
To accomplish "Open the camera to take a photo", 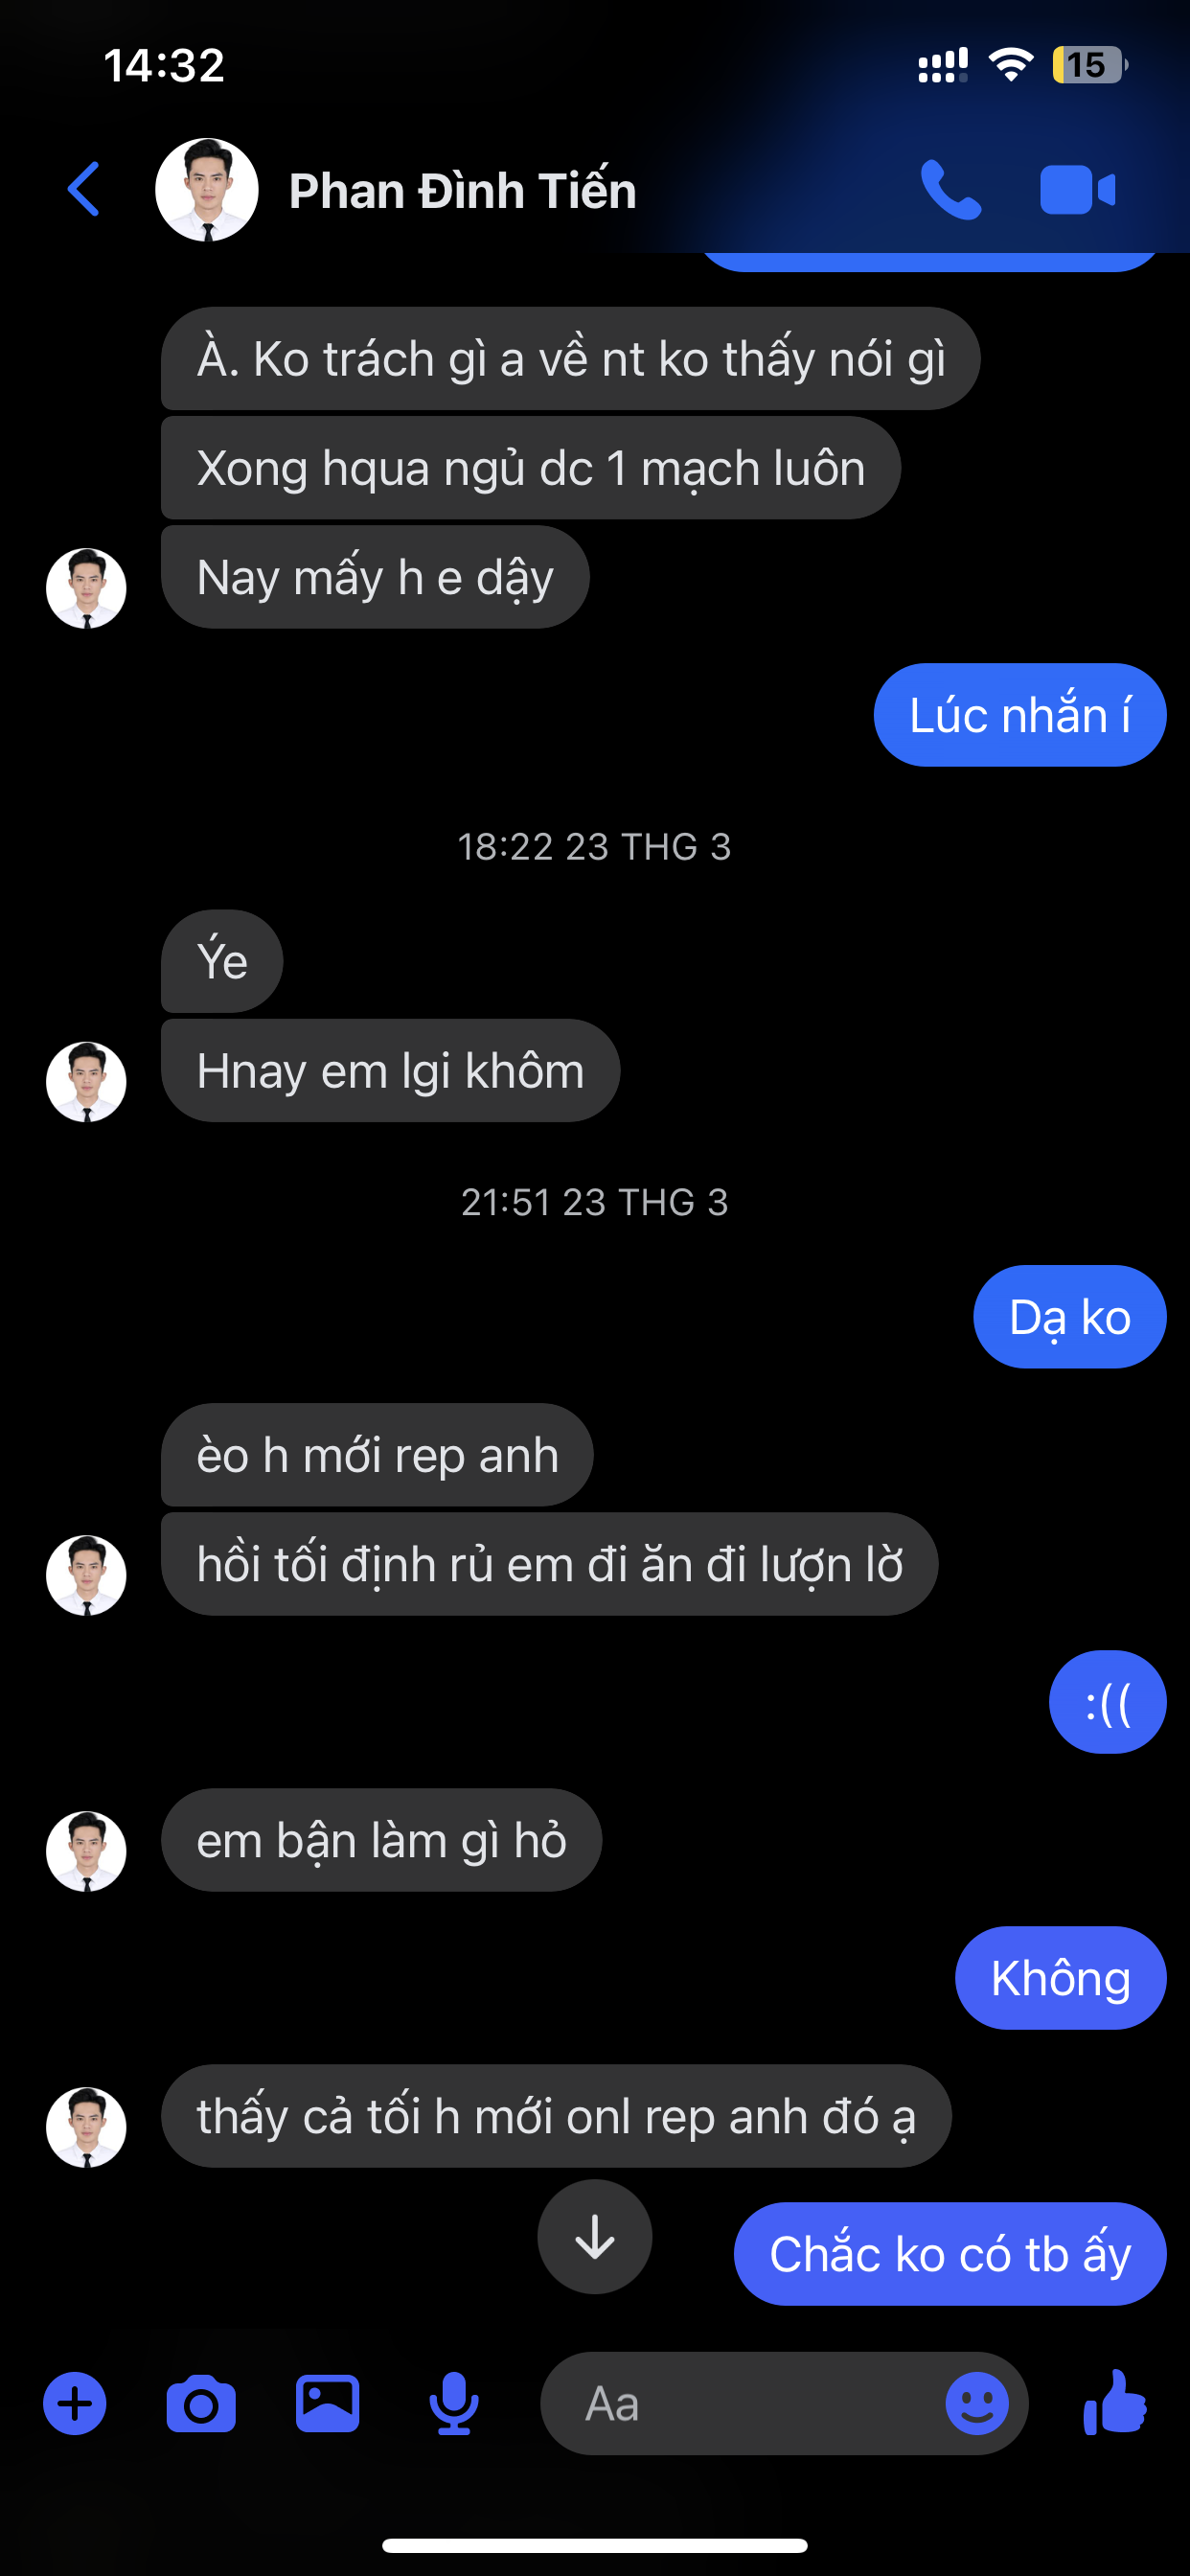I will pos(201,2403).
